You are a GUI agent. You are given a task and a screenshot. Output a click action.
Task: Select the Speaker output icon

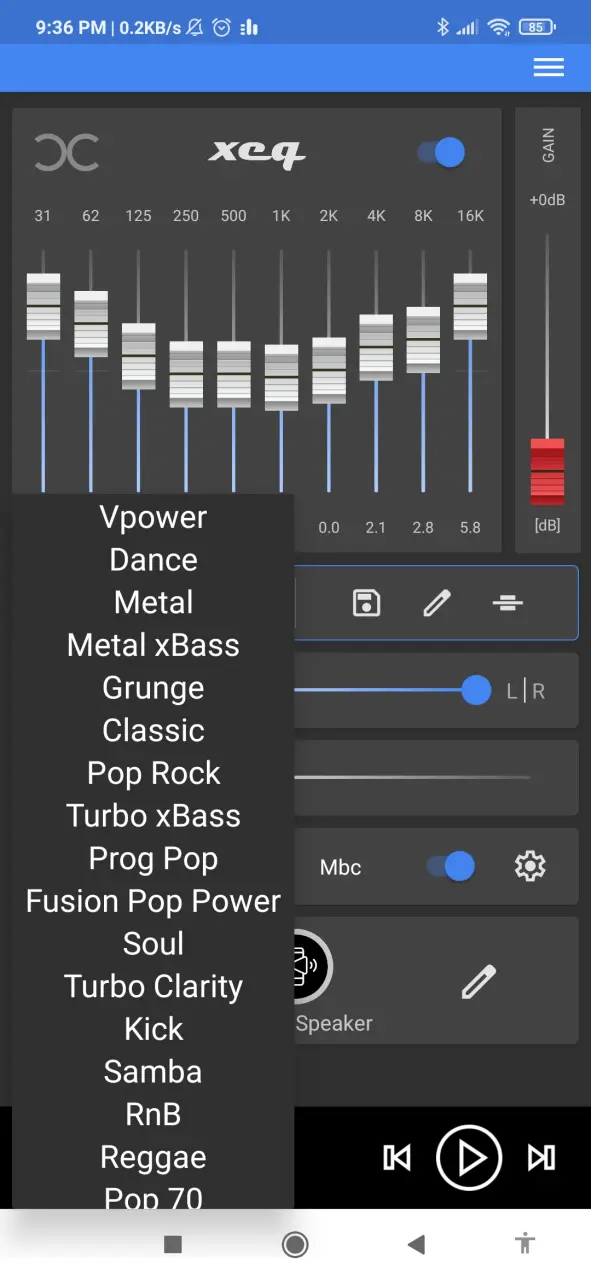click(311, 968)
